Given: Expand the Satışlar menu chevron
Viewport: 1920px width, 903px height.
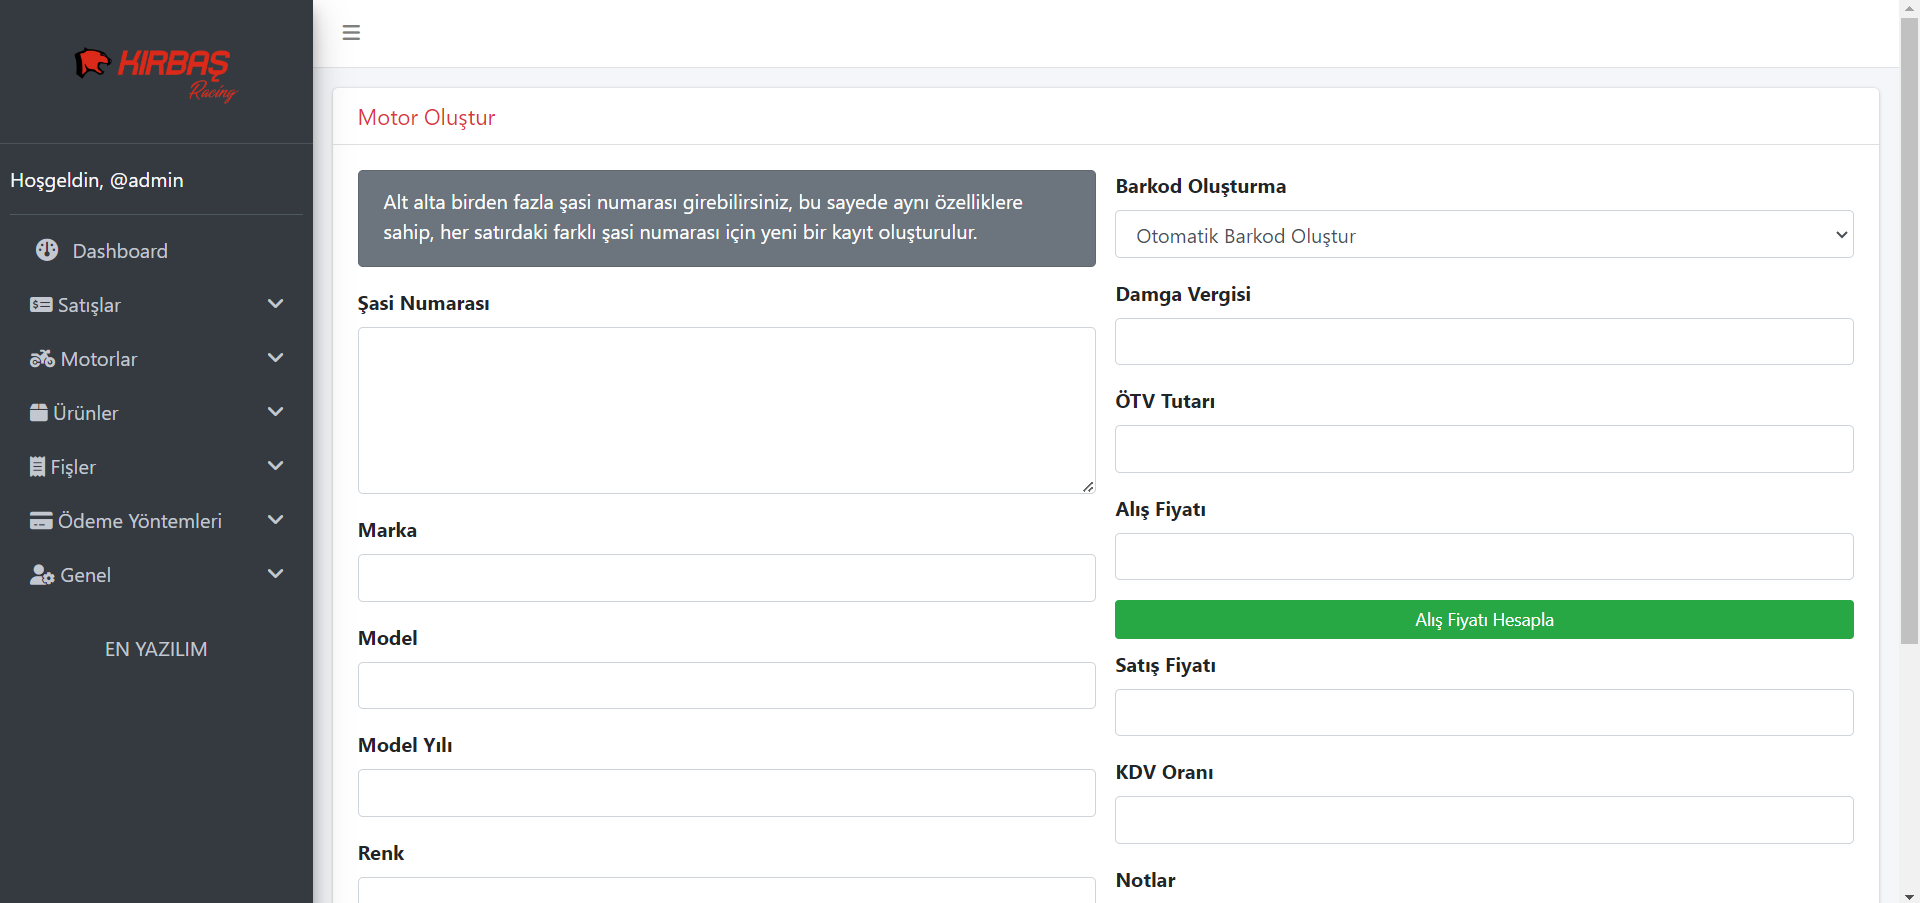Looking at the screenshot, I should pos(276,304).
